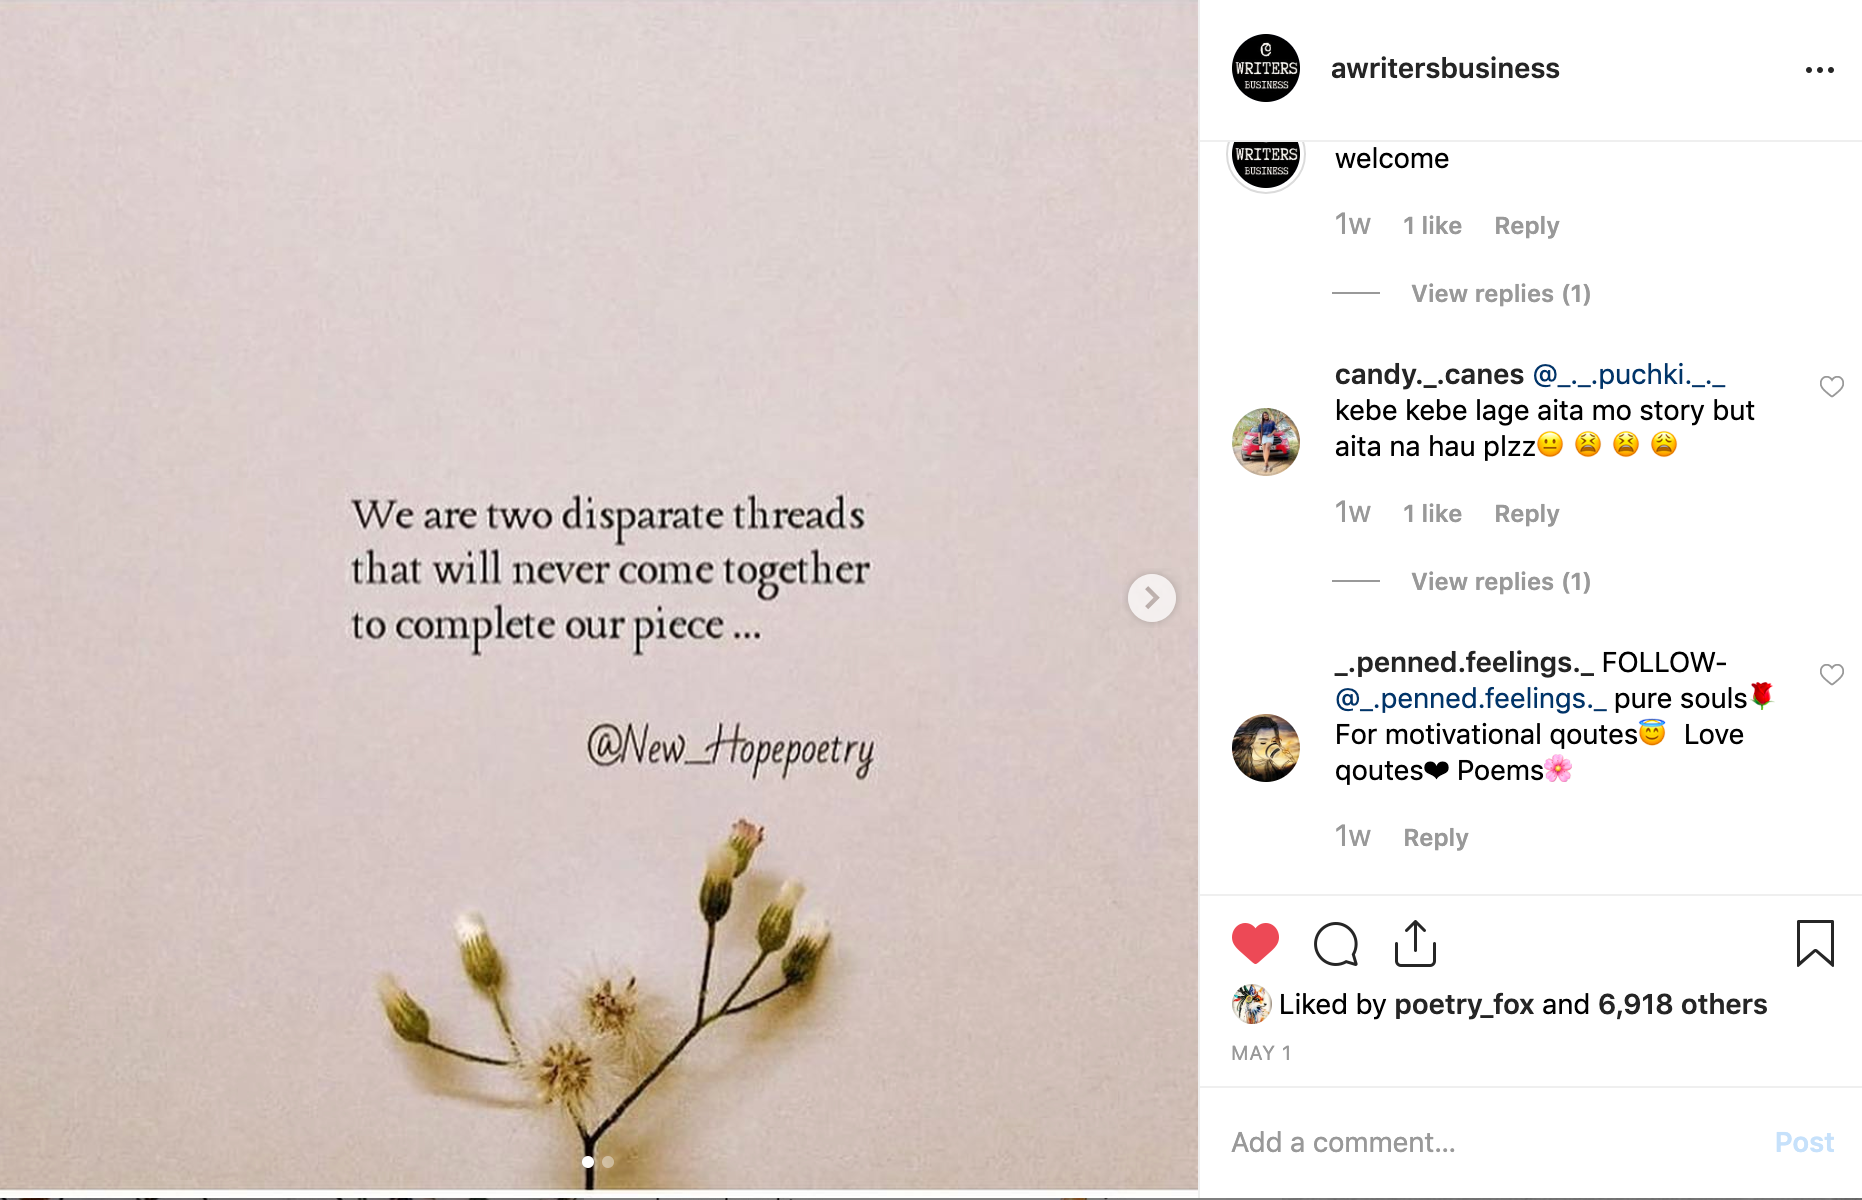The image size is (1862, 1200).
Task: Open the comment bubble icon
Action: click(1335, 943)
